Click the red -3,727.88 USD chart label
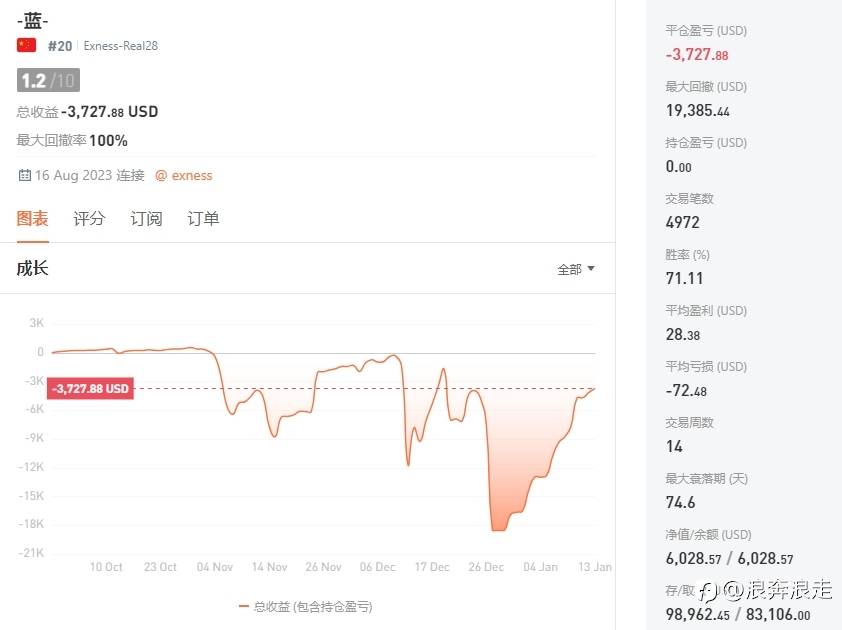This screenshot has width=842, height=630. (90, 388)
